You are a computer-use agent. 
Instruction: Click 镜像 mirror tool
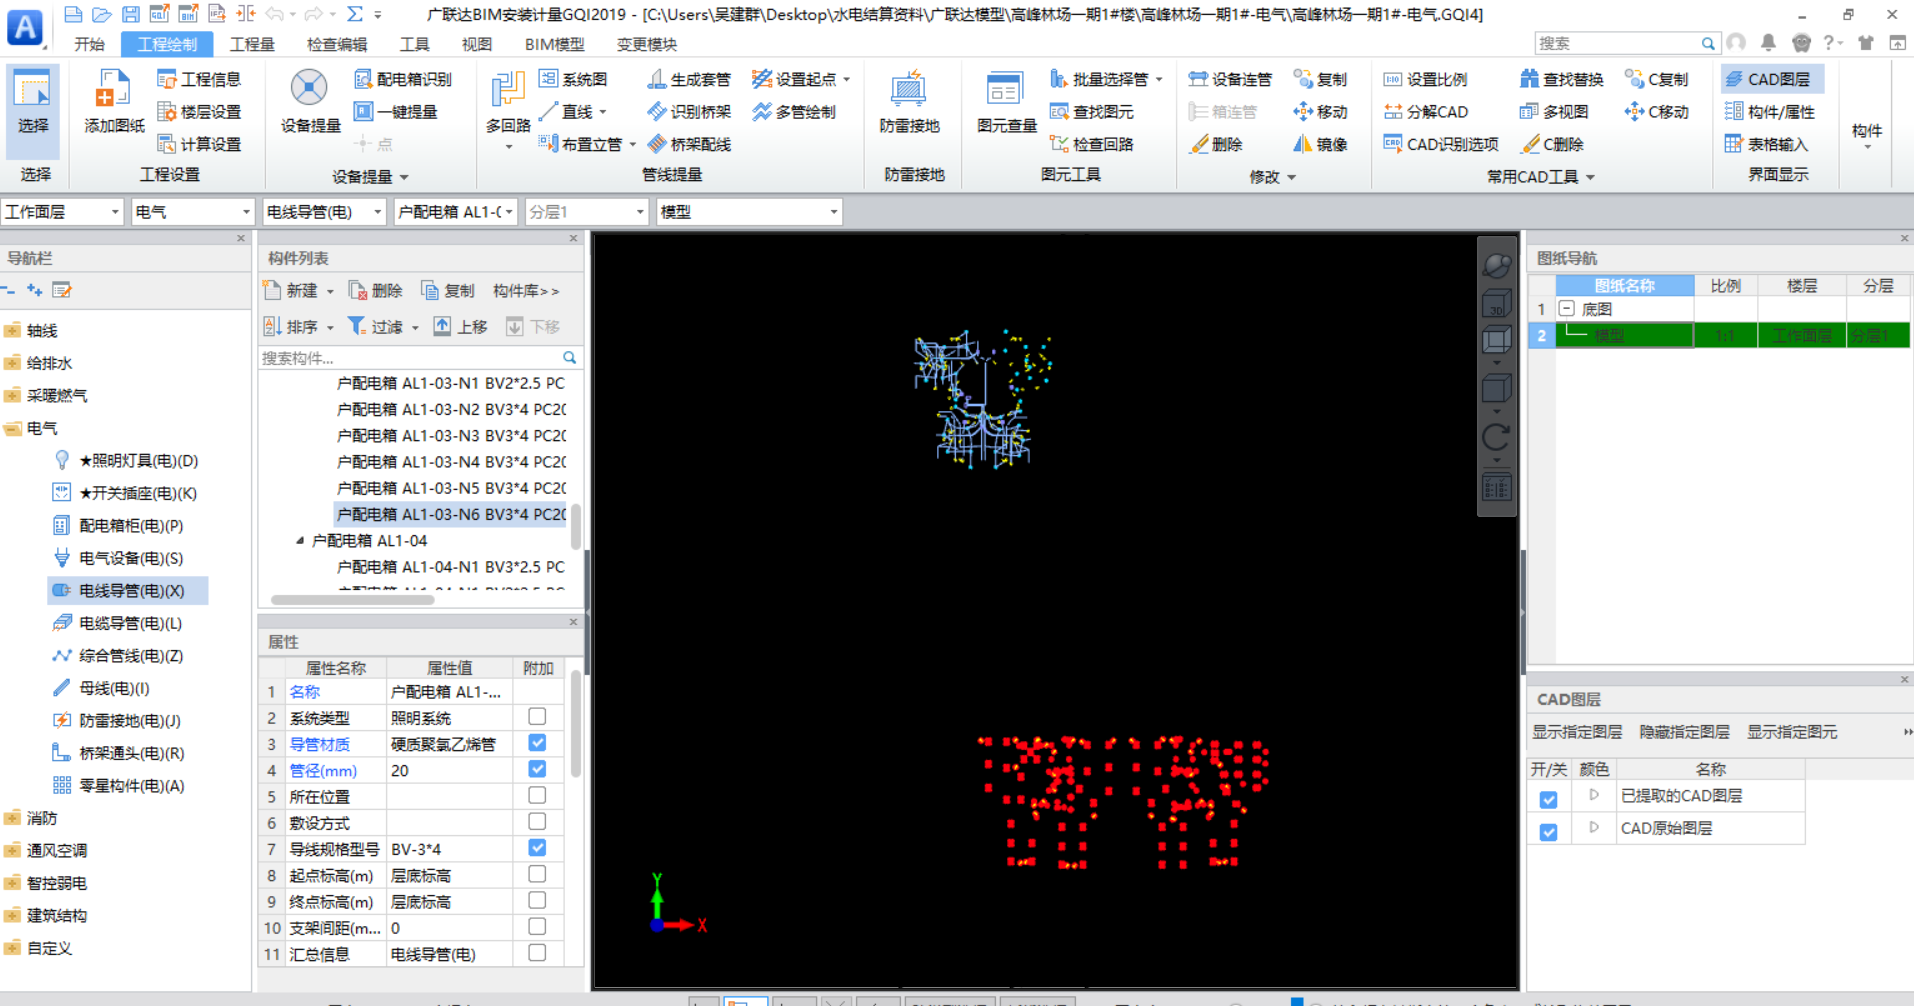(x=1320, y=144)
